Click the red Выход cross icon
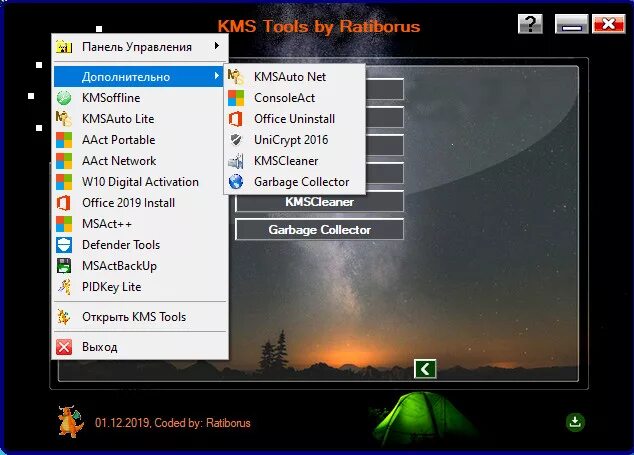The image size is (634, 455). (x=64, y=347)
